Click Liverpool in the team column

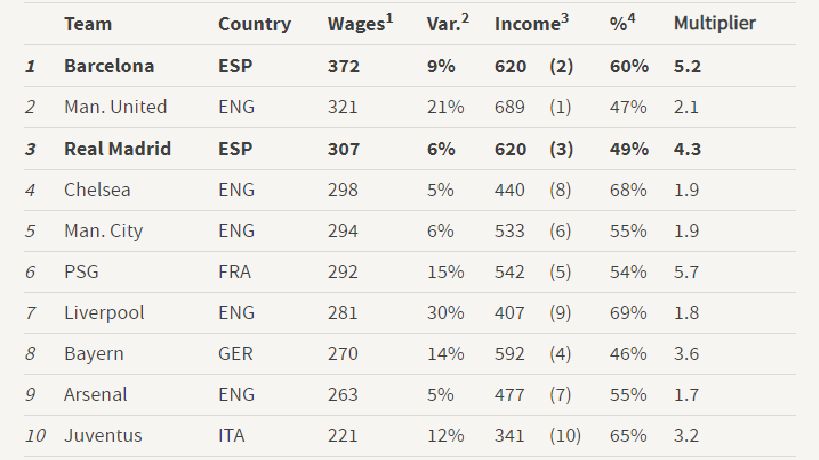pos(104,313)
